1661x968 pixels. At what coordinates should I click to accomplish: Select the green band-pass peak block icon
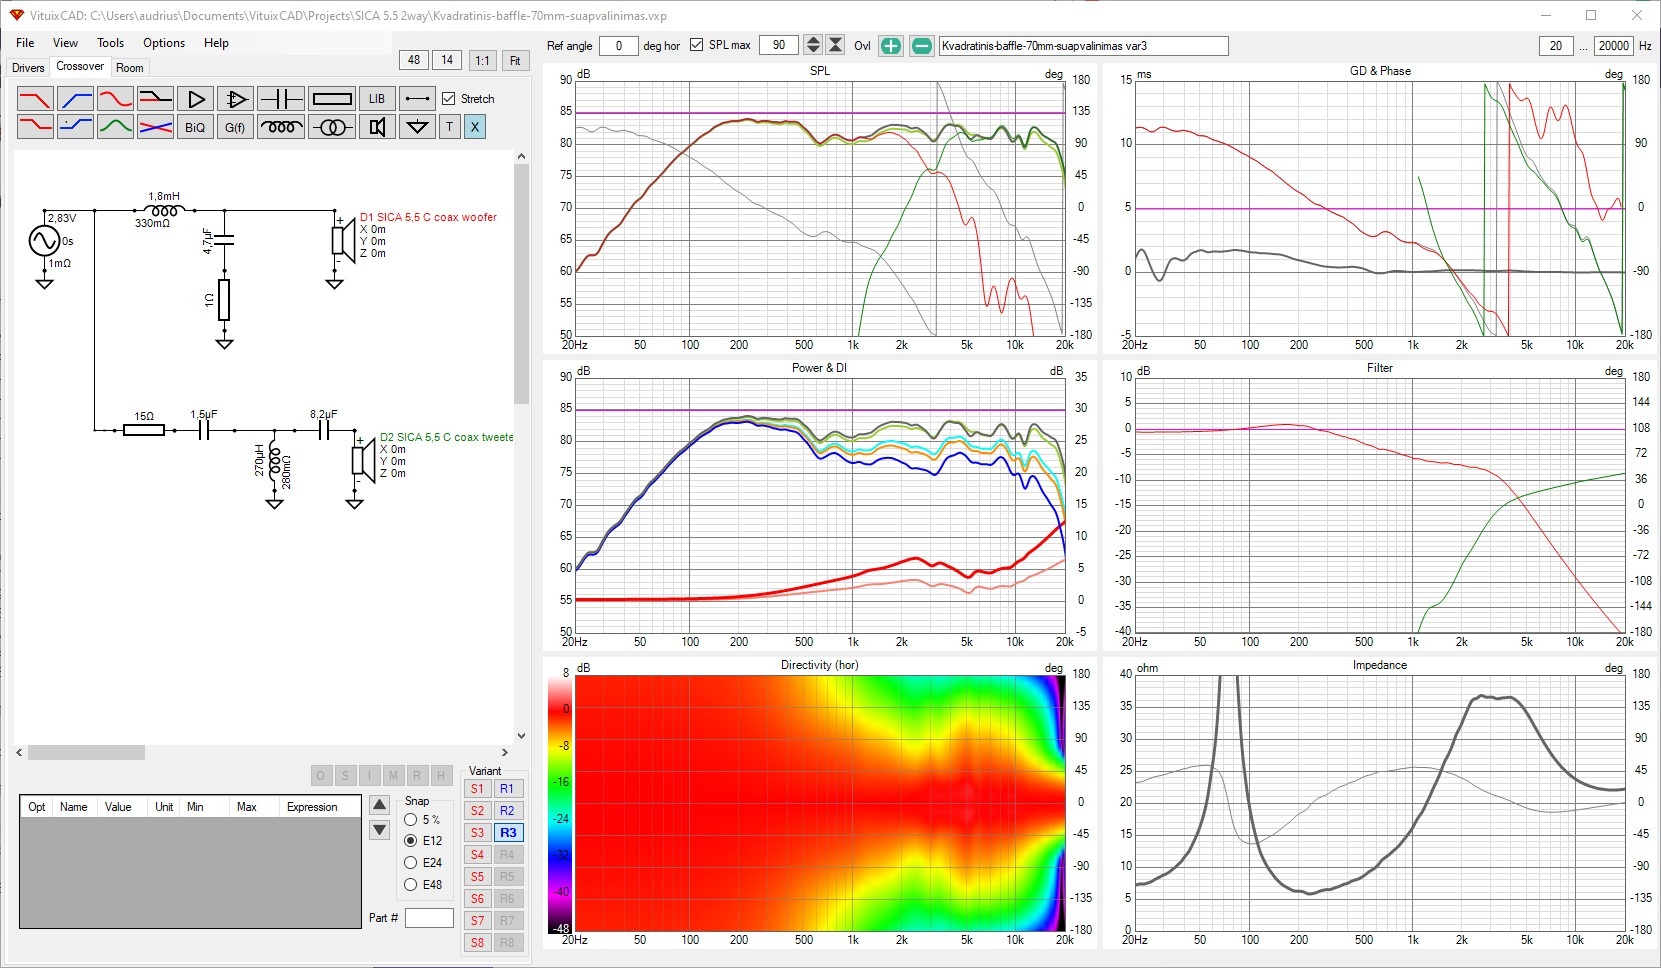point(115,127)
